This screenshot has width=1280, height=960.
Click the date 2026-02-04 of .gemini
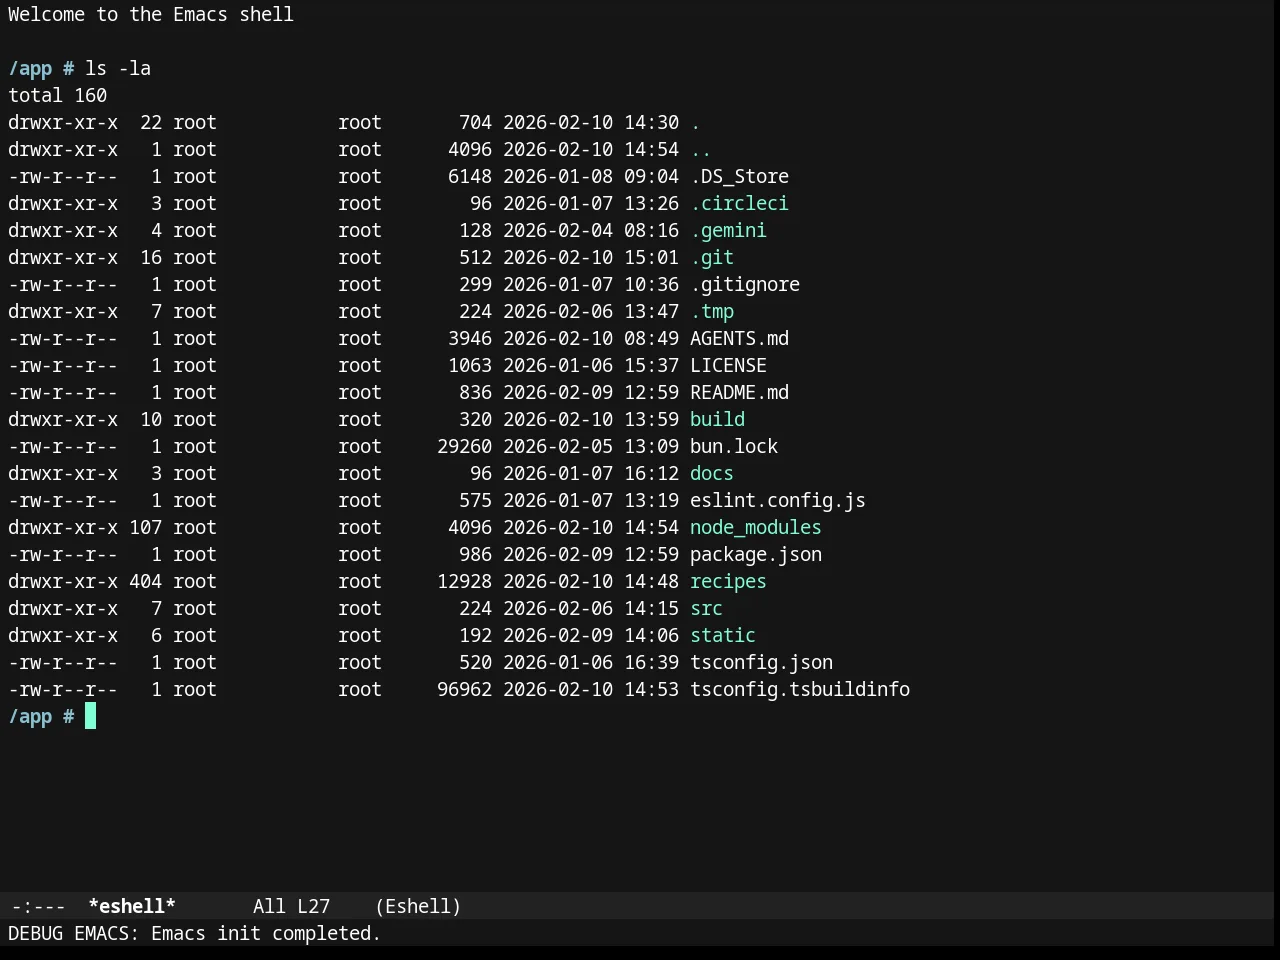tap(558, 231)
